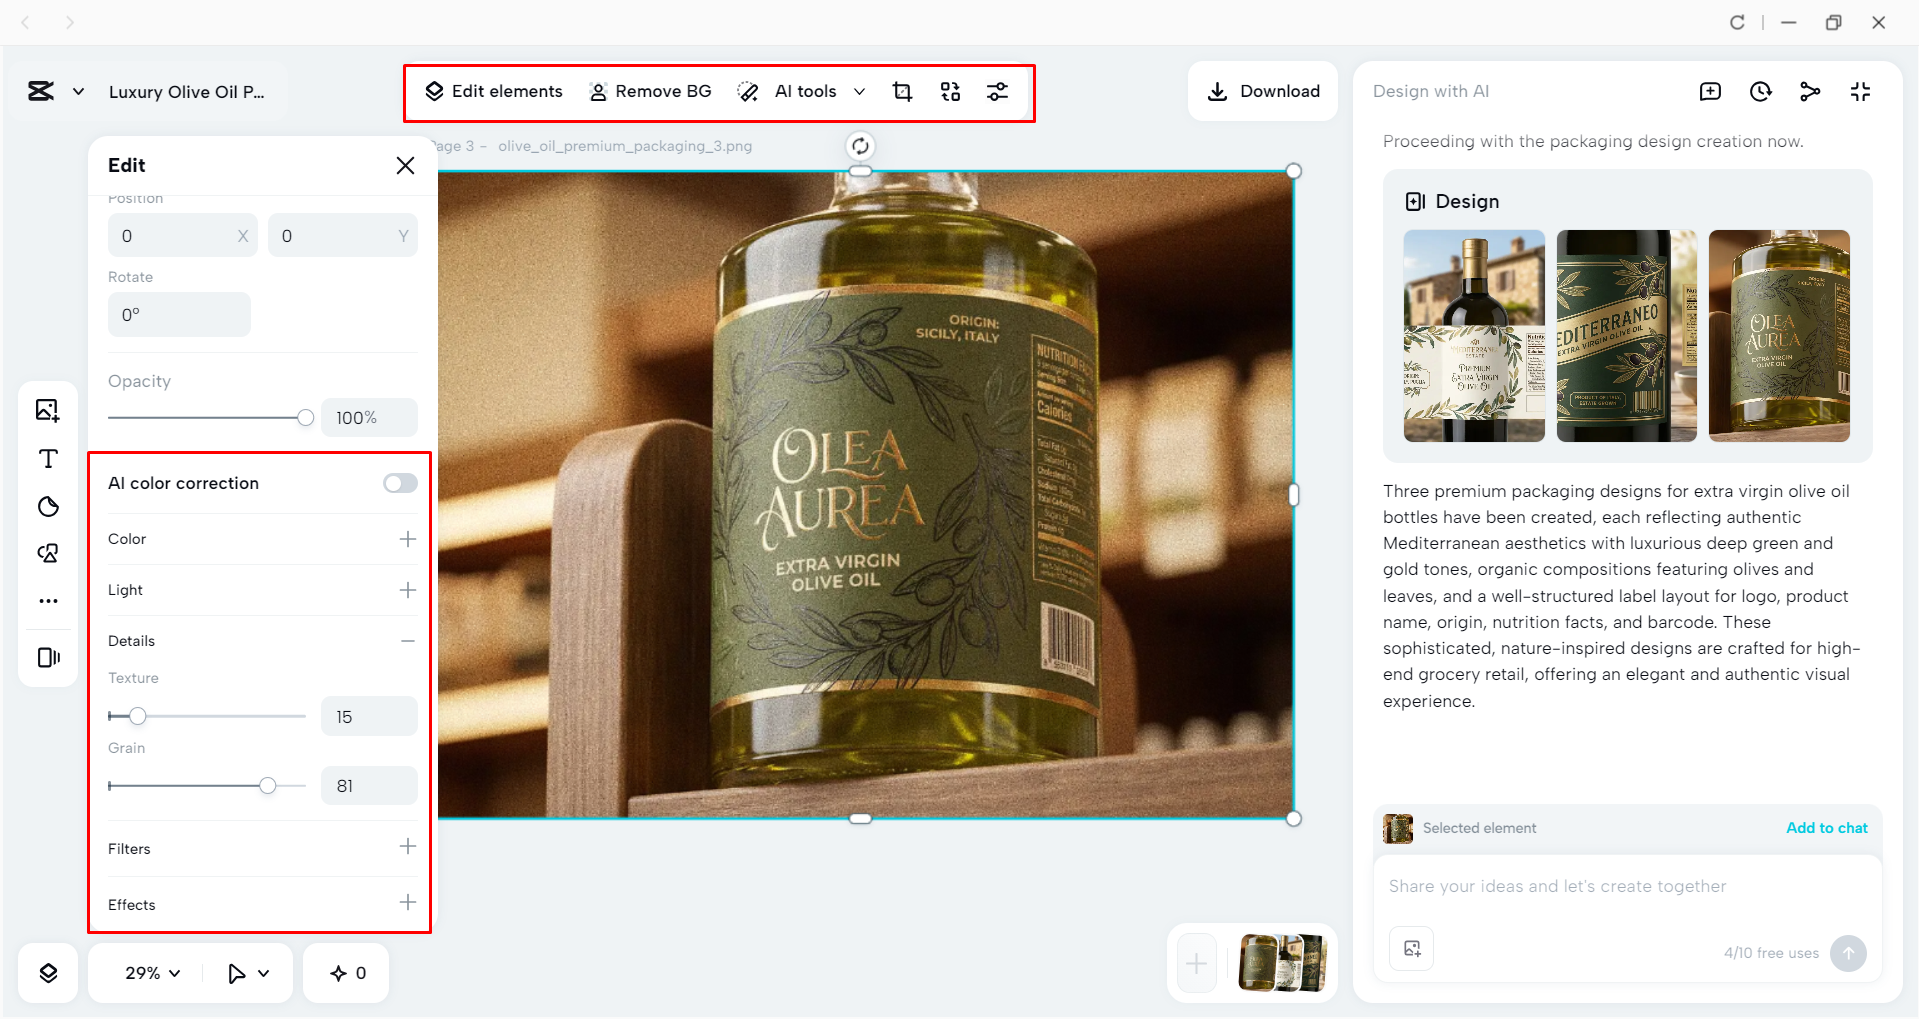
Task: Click the Position X input field
Action: 183,236
